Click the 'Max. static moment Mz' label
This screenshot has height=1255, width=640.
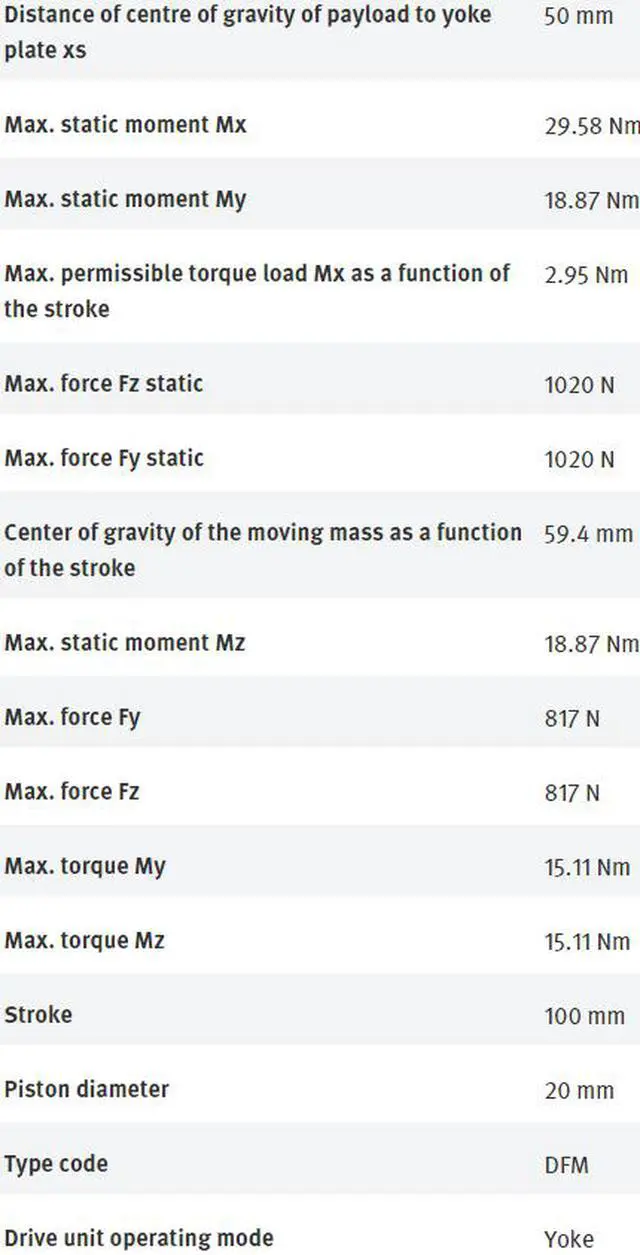click(x=125, y=642)
